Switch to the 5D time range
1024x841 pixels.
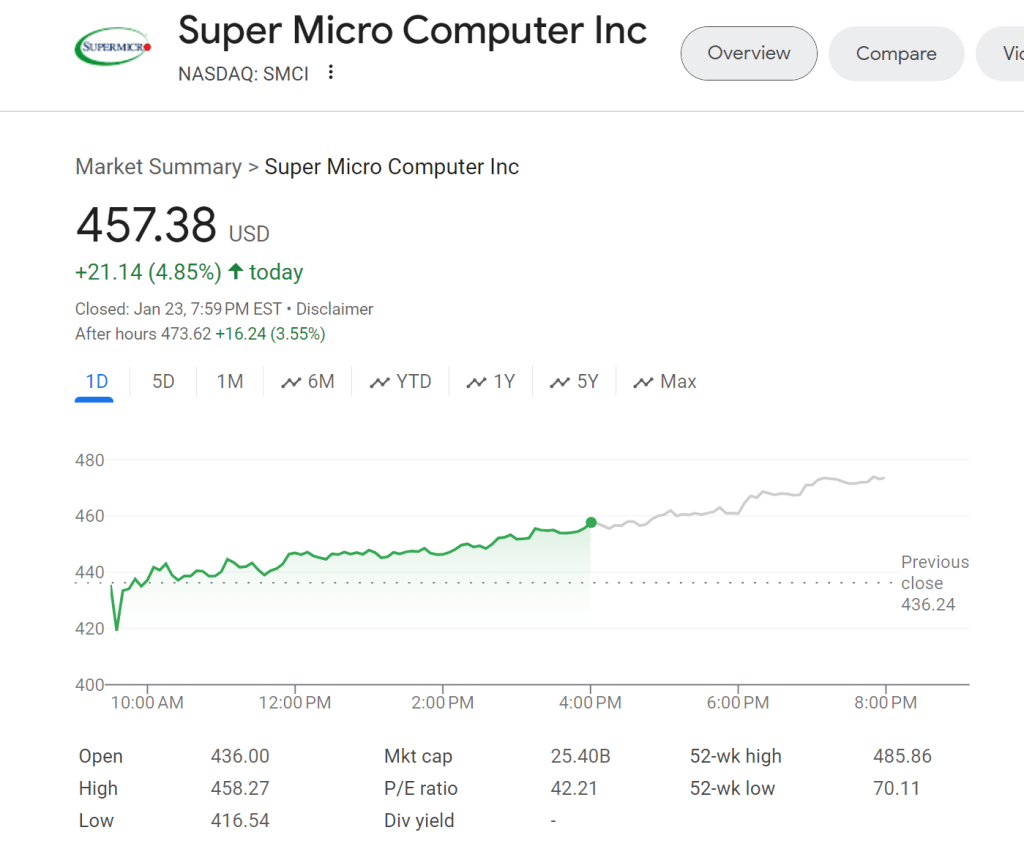pos(163,381)
